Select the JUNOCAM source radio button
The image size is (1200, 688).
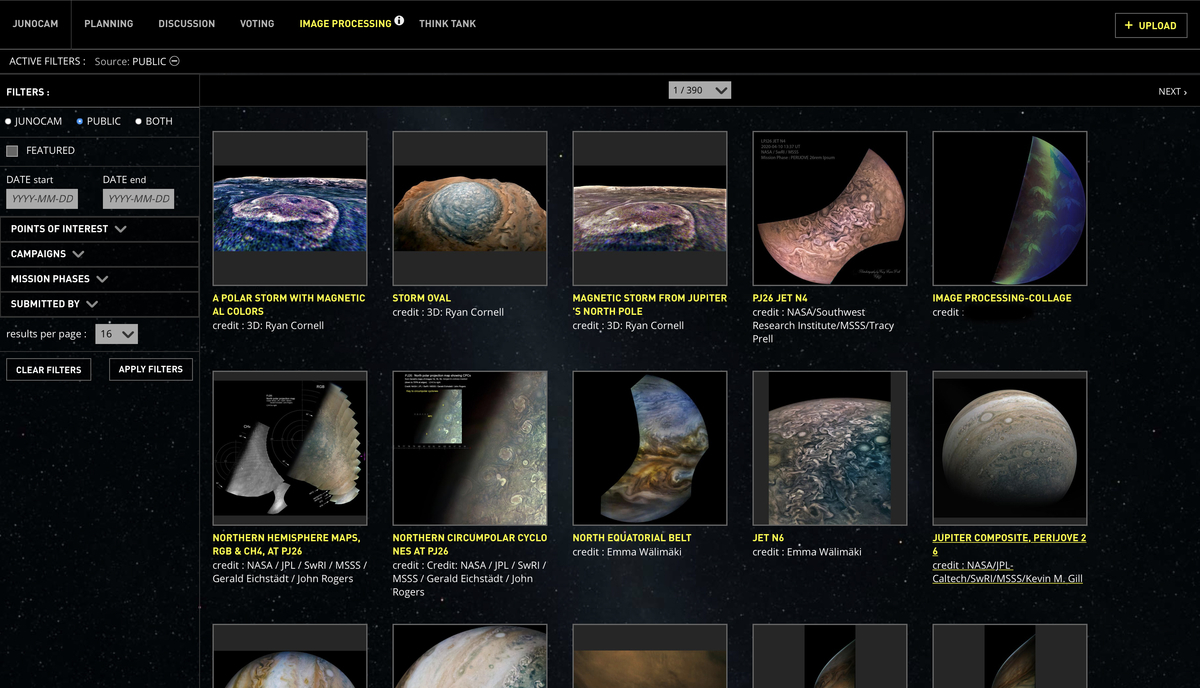pyautogui.click(x=8, y=121)
